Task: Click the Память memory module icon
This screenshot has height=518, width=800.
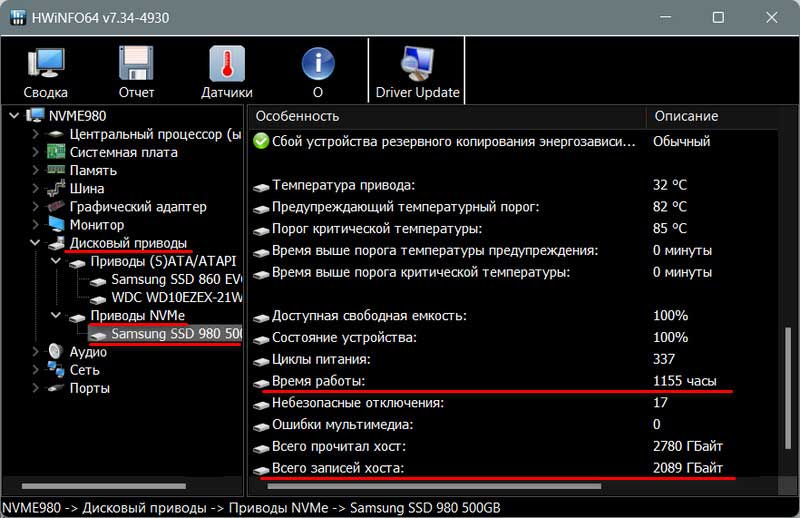Action: coord(56,169)
